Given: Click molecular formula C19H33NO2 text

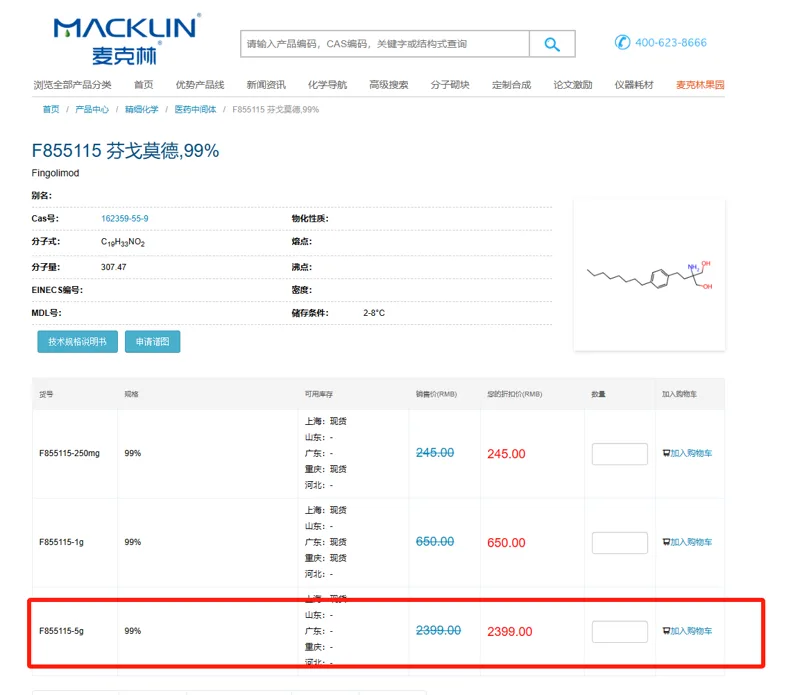Looking at the screenshot, I should (123, 242).
